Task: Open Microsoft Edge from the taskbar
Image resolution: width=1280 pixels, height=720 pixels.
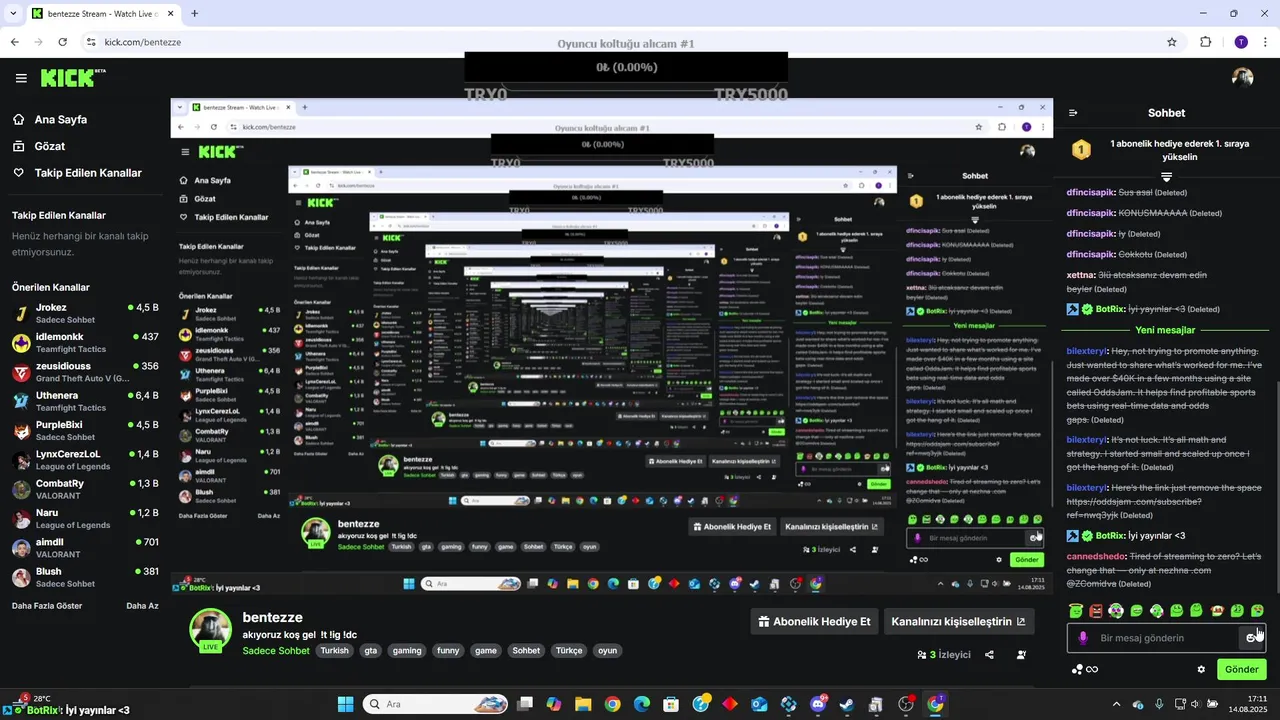Action: 641,704
